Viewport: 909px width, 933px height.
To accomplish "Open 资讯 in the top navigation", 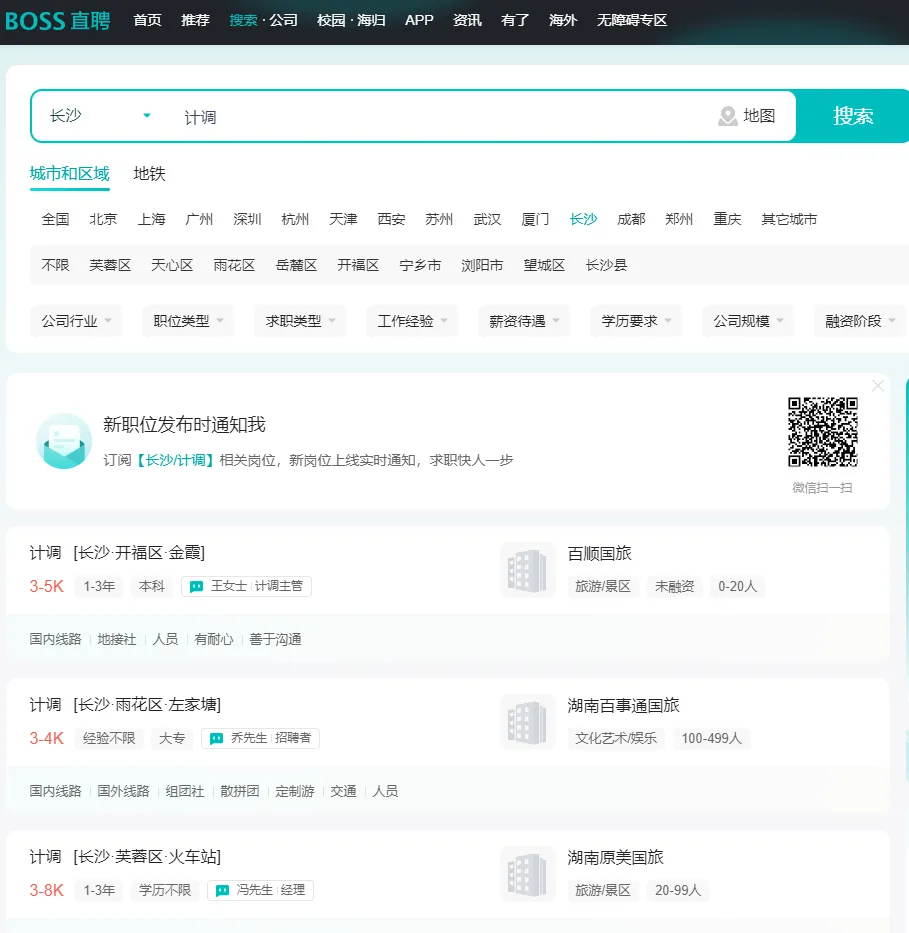I will tap(467, 20).
